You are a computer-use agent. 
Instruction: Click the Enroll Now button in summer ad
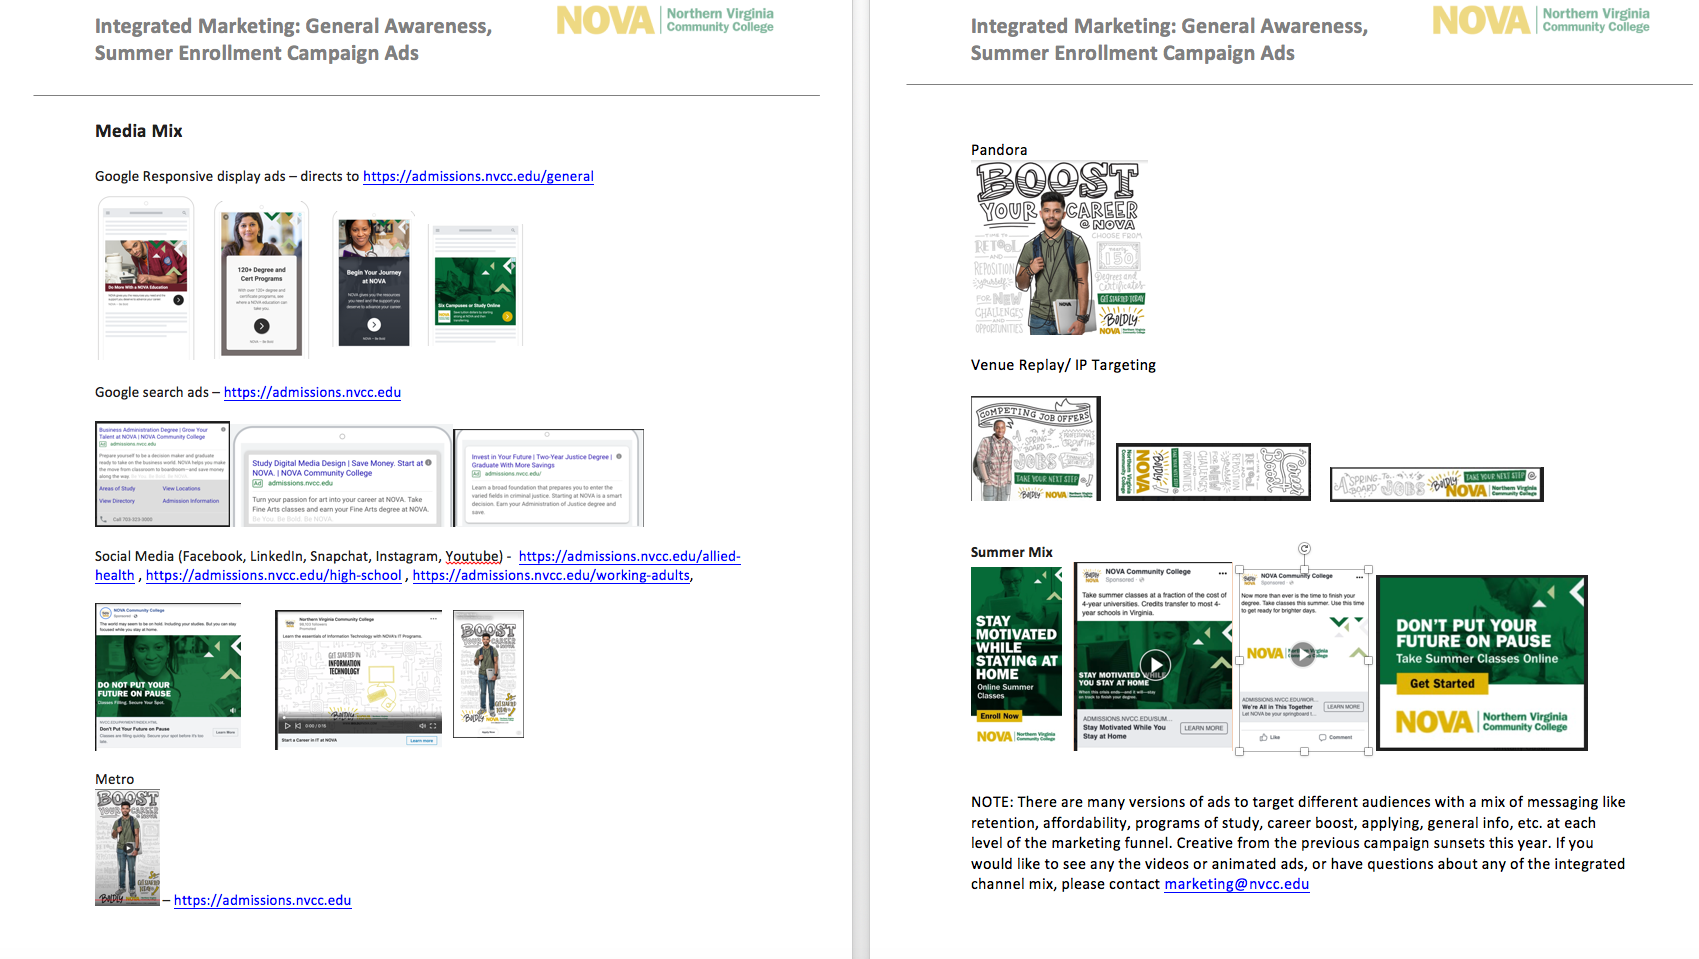(999, 716)
